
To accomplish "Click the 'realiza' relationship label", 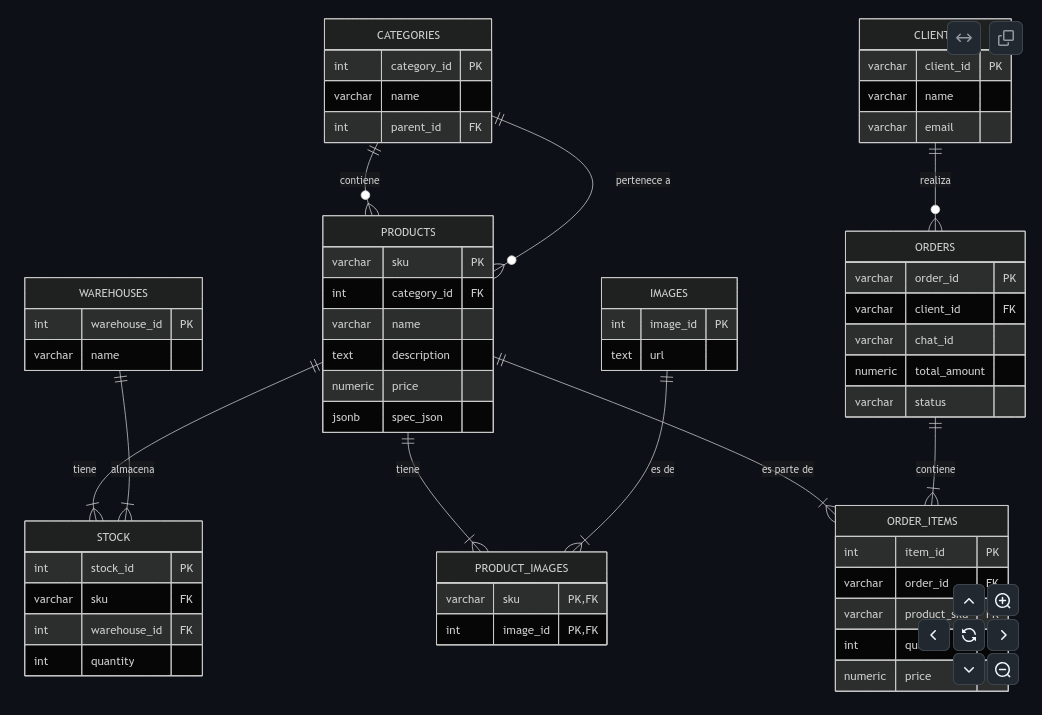I will 935,180.
